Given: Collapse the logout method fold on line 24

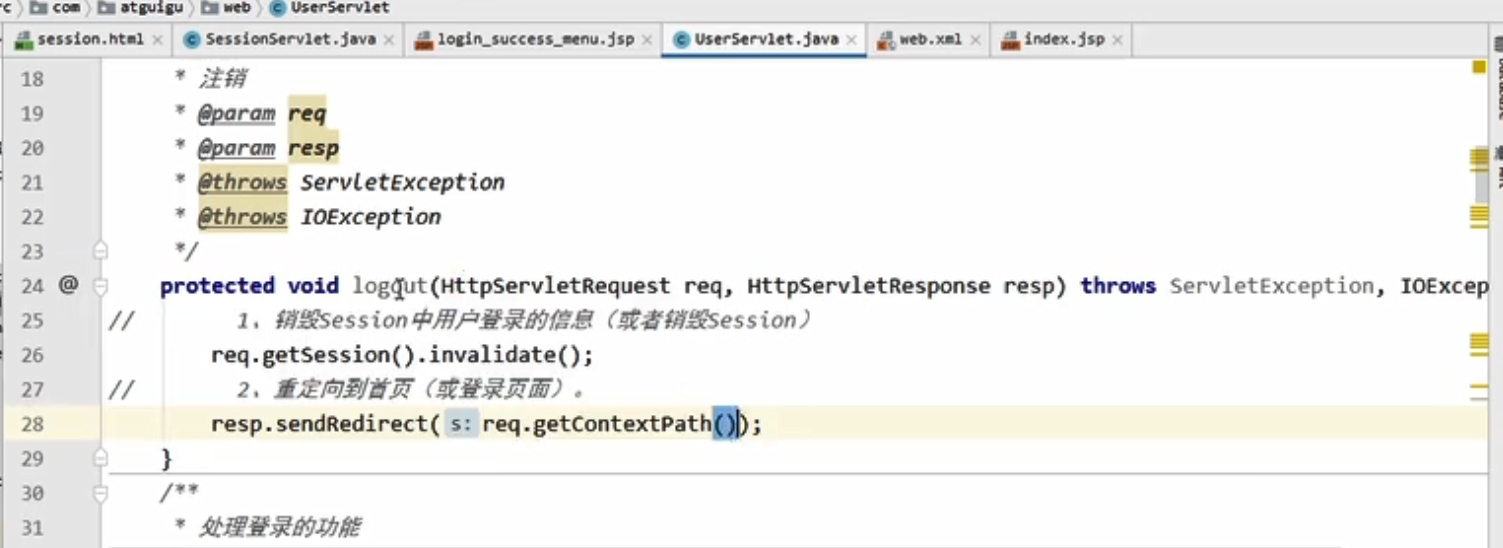Looking at the screenshot, I should (x=100, y=286).
